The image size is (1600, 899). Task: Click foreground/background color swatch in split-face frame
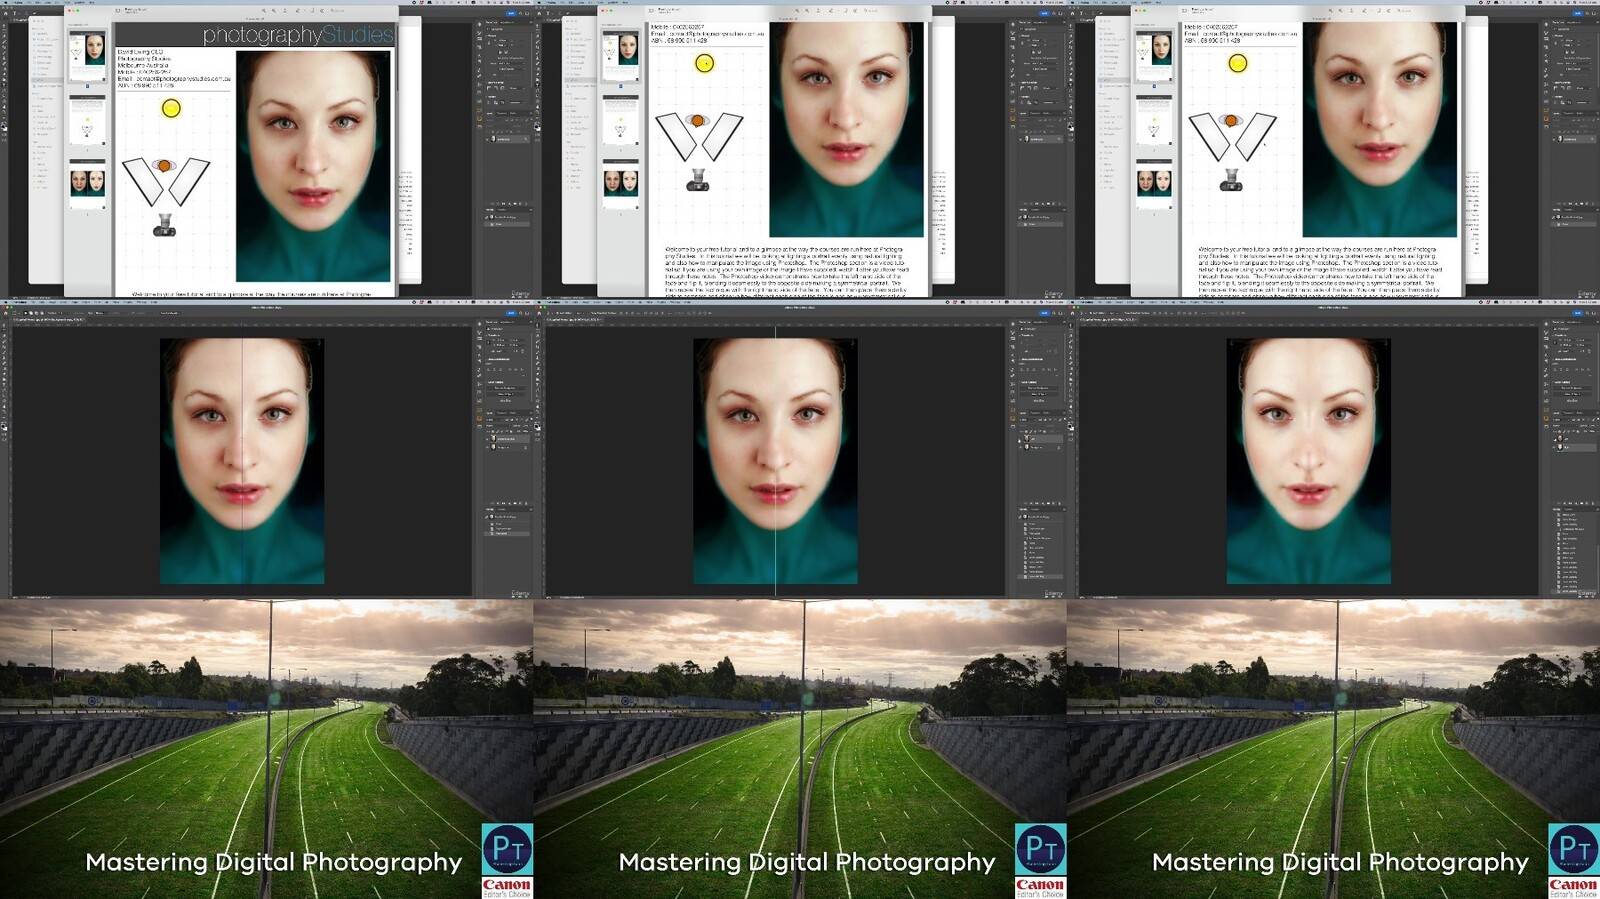point(4,427)
